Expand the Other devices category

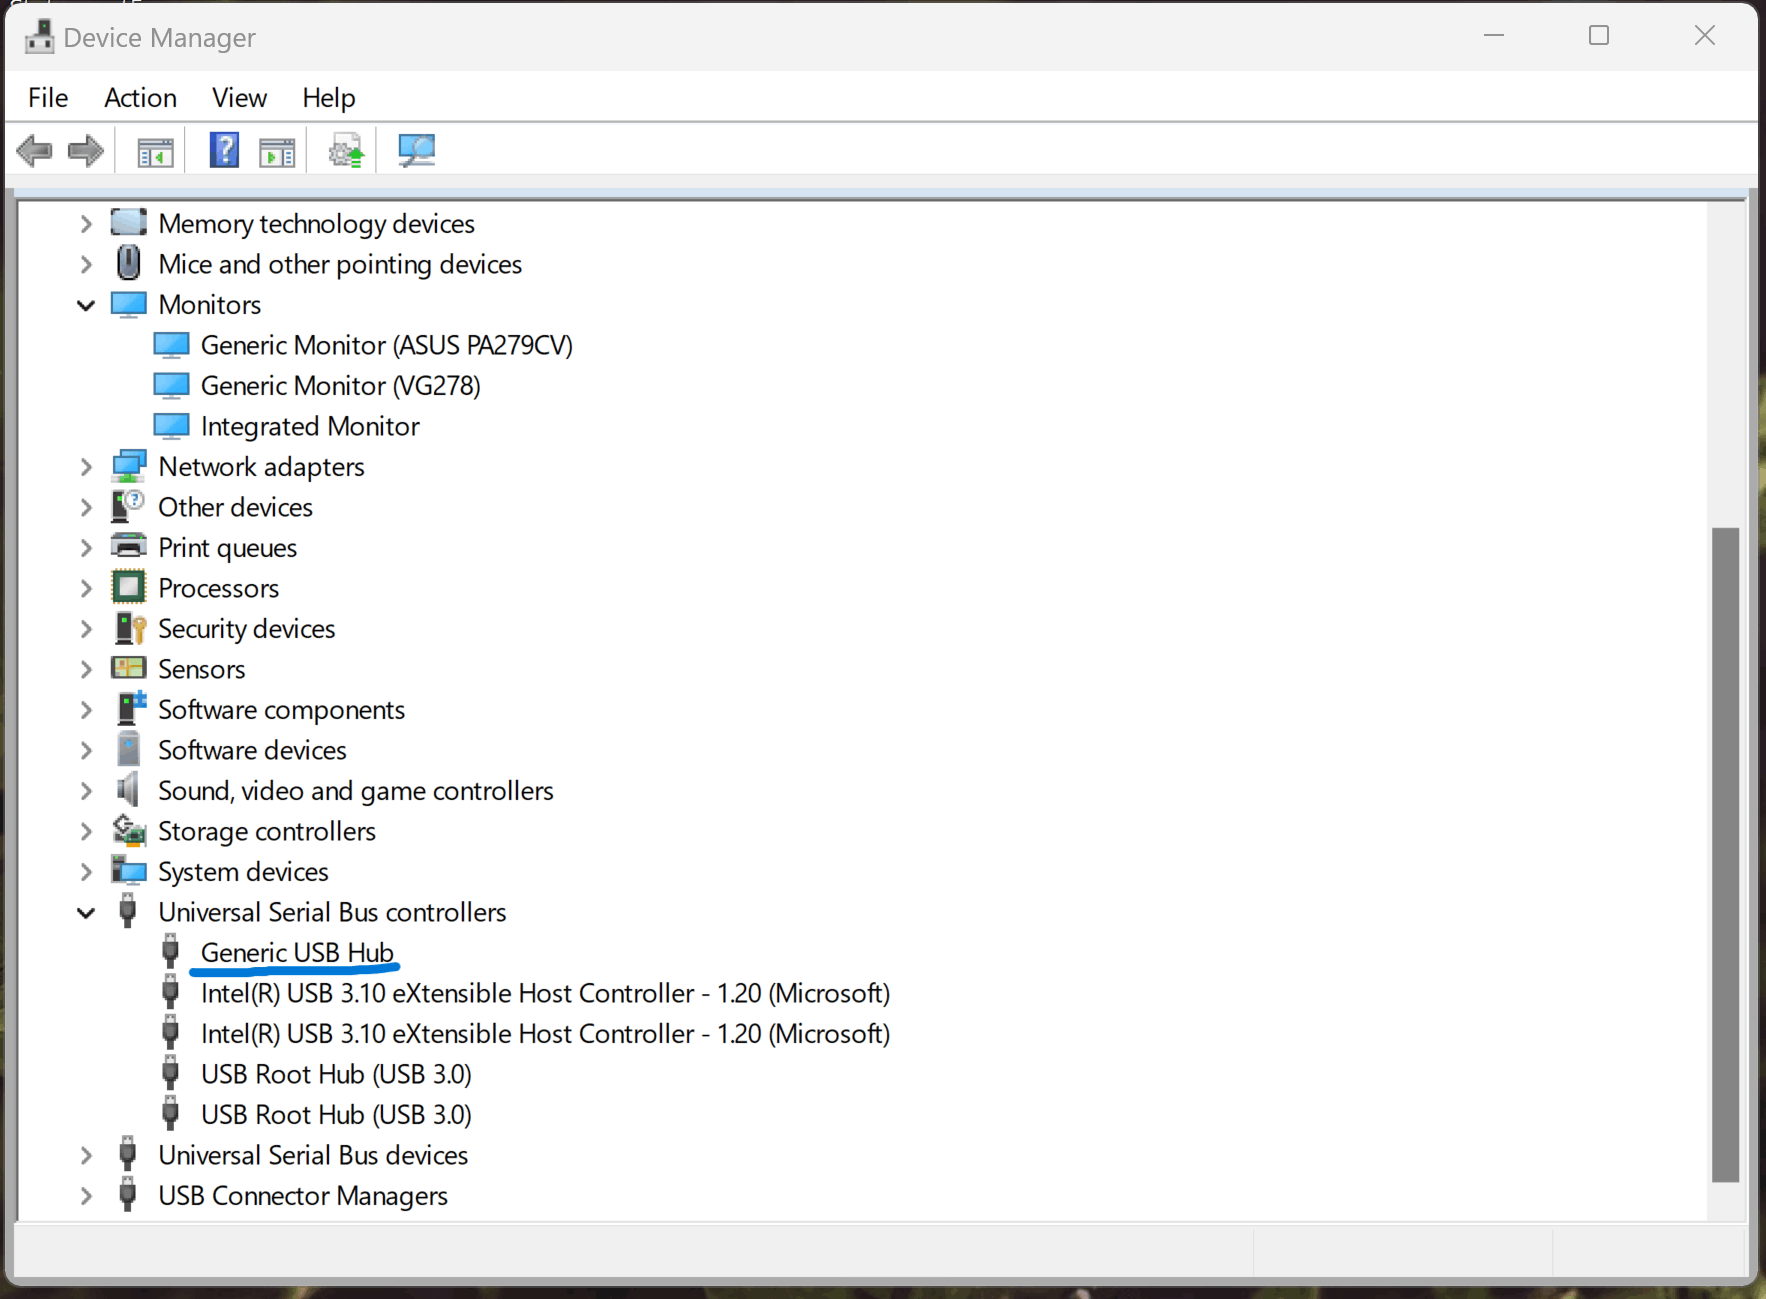point(85,507)
